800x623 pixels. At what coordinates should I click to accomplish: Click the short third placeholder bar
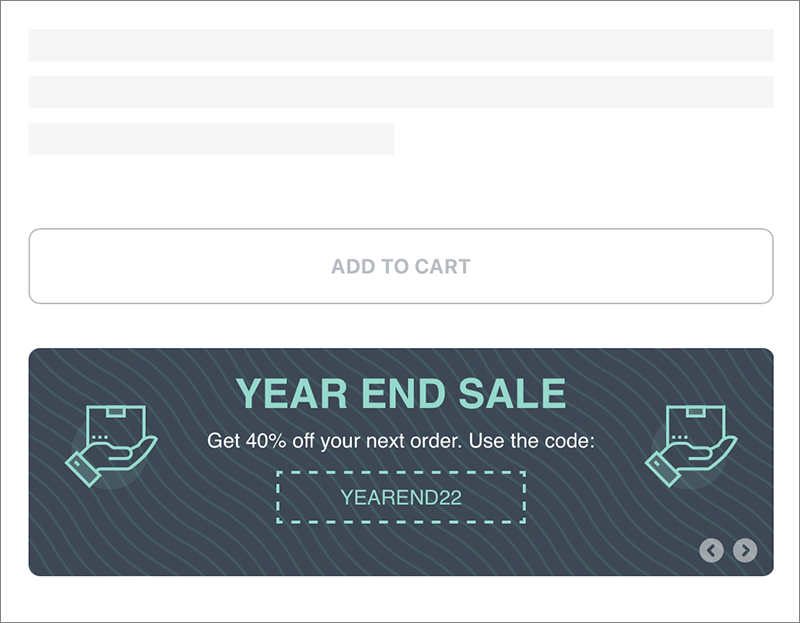point(211,139)
